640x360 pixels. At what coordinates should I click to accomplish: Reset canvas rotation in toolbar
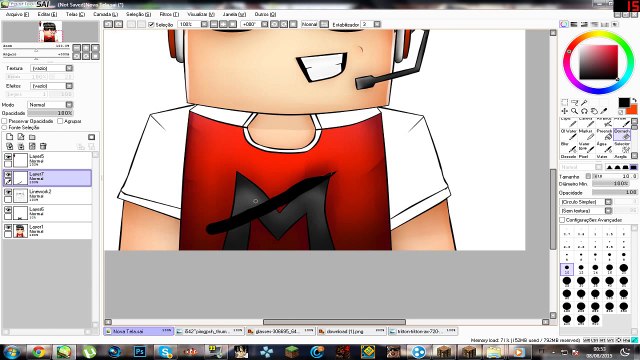tap(293, 24)
